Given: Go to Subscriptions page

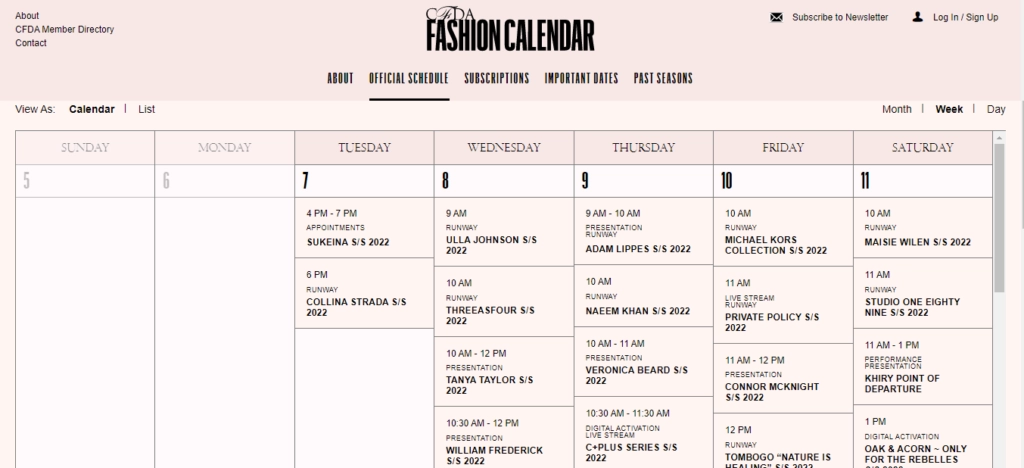Looking at the screenshot, I should click(496, 78).
